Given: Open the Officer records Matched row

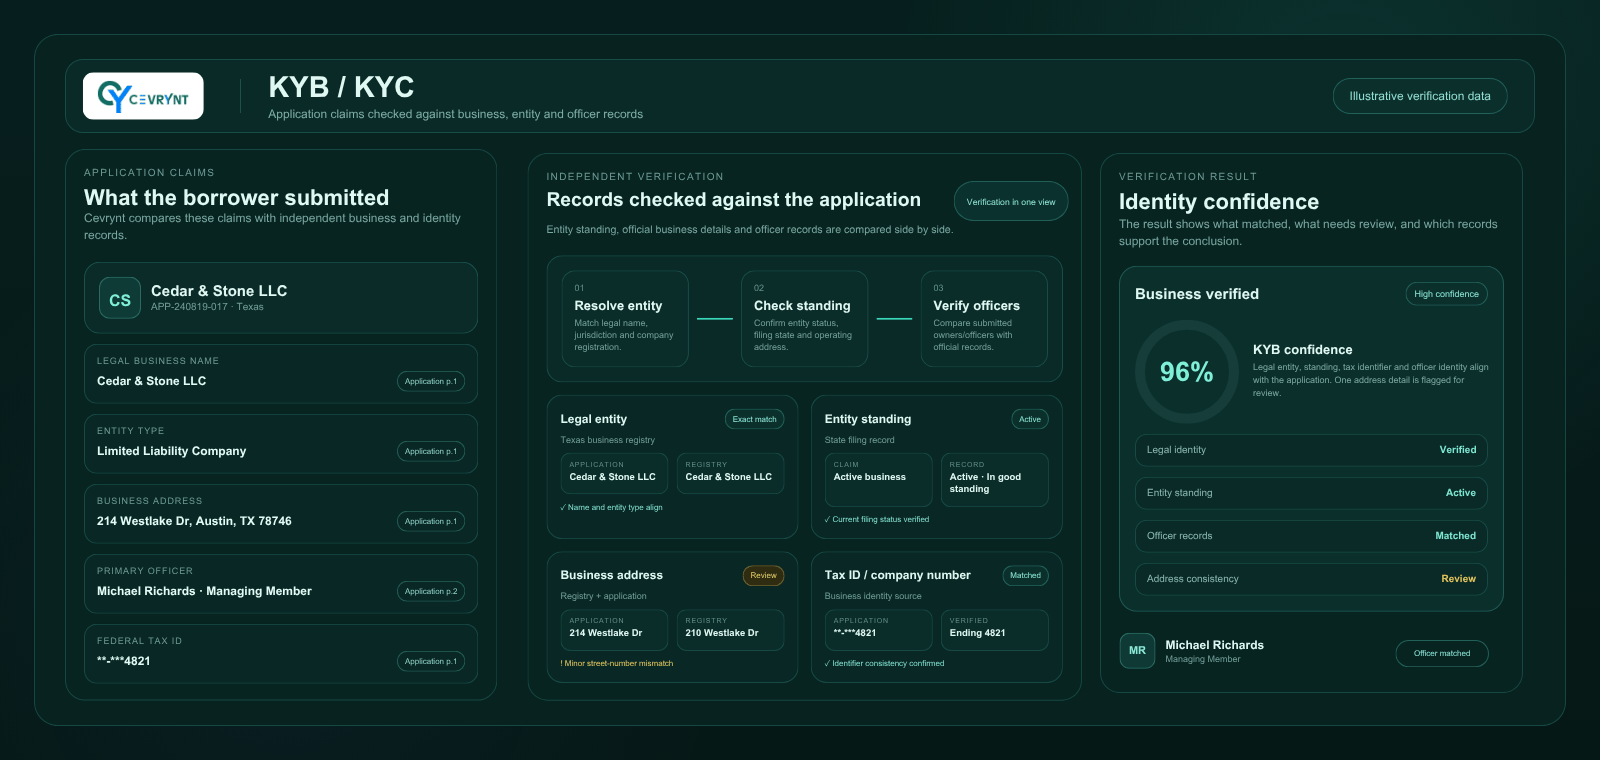Looking at the screenshot, I should coord(1311,536).
